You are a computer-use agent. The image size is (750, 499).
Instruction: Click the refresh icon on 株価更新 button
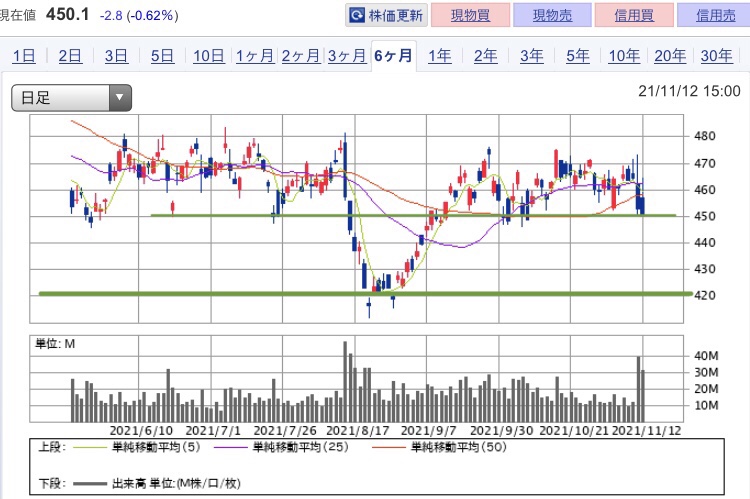pyautogui.click(x=357, y=15)
